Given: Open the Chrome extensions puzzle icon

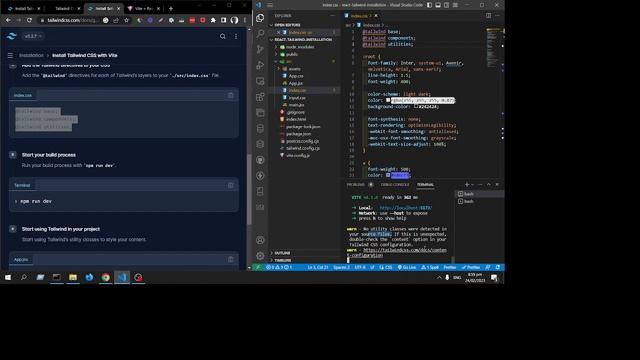Looking at the screenshot, I should point(213,20).
